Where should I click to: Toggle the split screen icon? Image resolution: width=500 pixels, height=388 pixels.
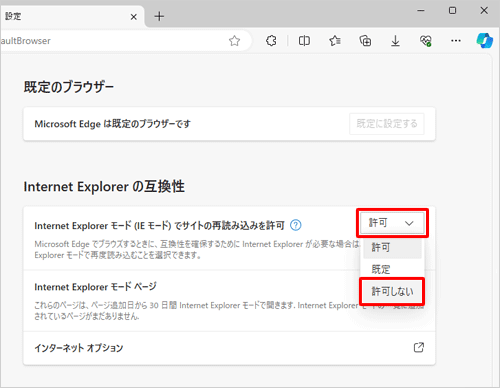304,41
